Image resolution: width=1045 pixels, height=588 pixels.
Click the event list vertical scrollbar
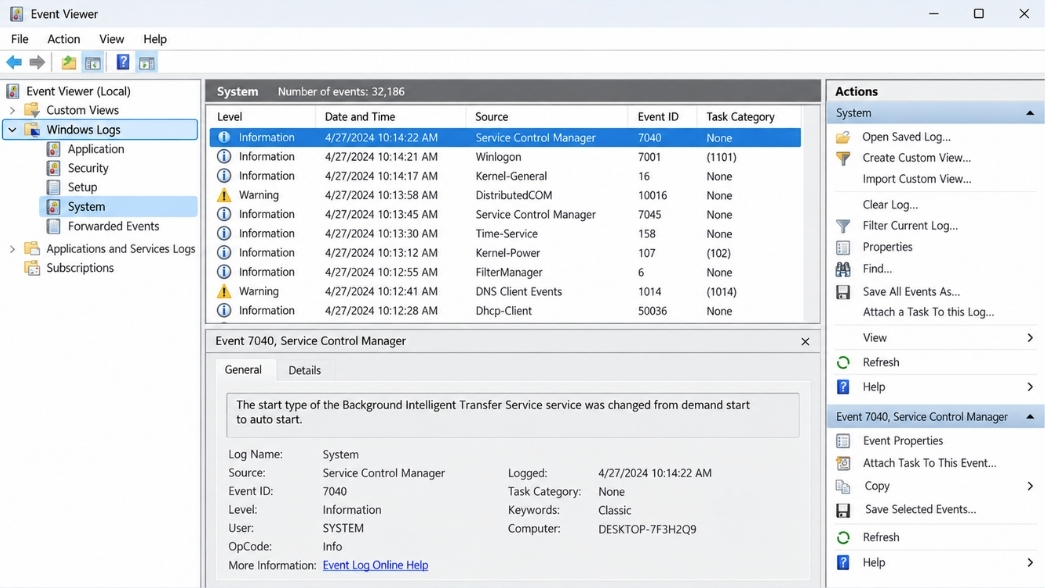(x=811, y=213)
